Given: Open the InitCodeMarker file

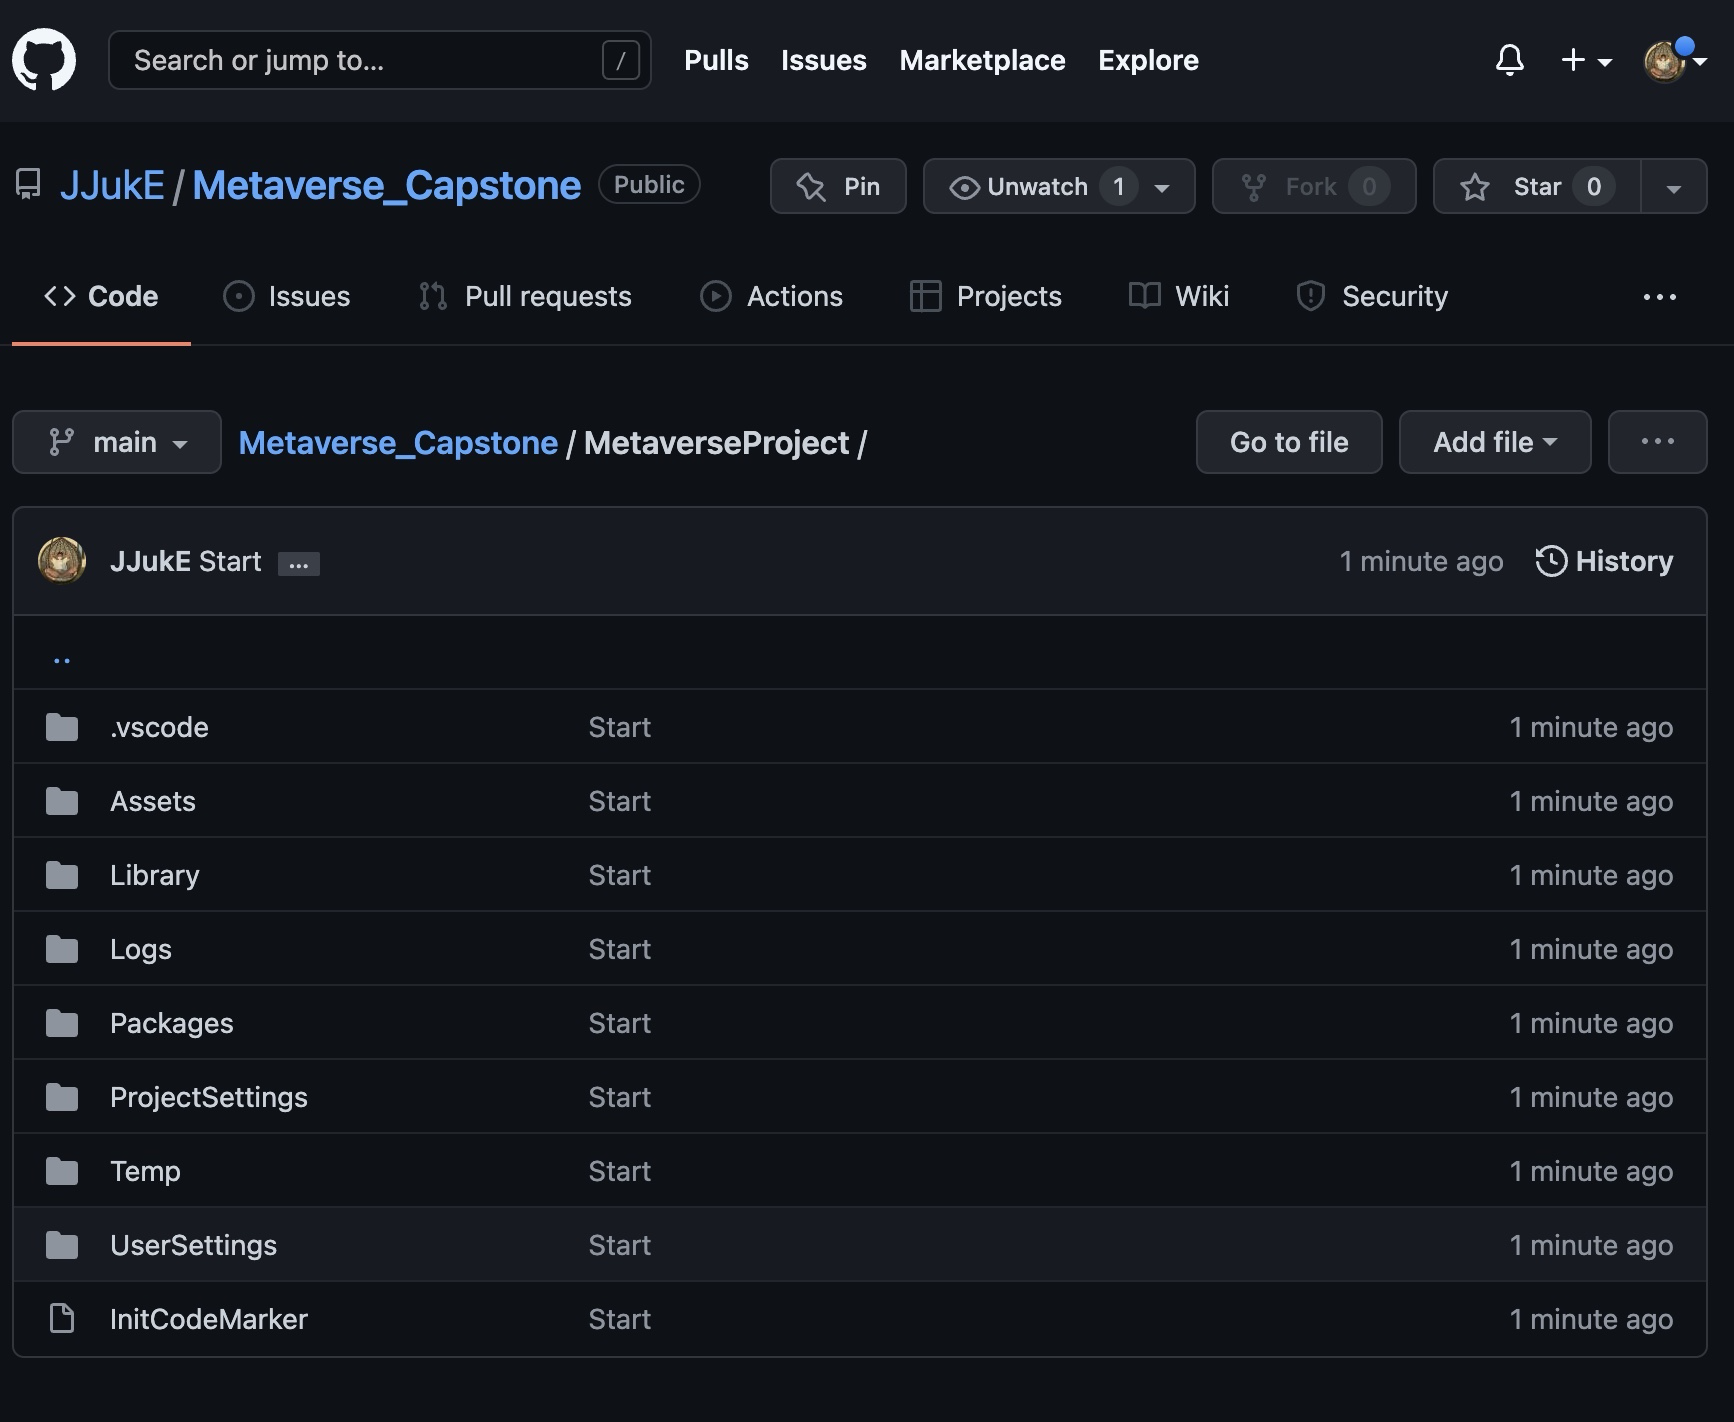Looking at the screenshot, I should pyautogui.click(x=209, y=1319).
